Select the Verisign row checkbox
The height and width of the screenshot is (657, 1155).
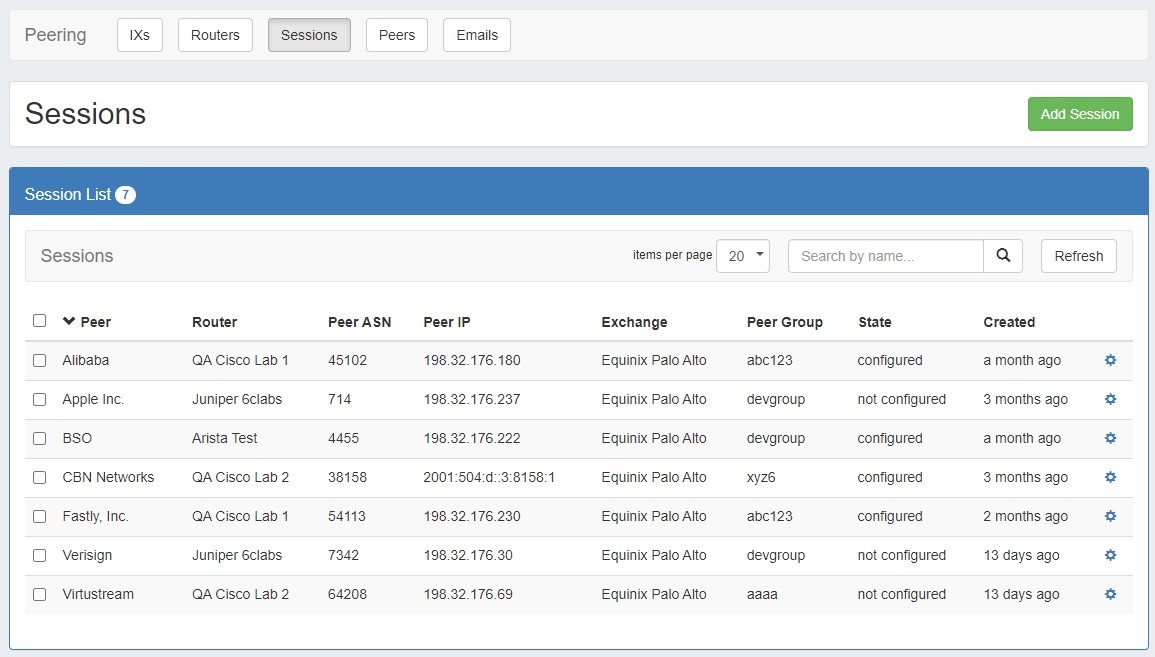[x=39, y=555]
